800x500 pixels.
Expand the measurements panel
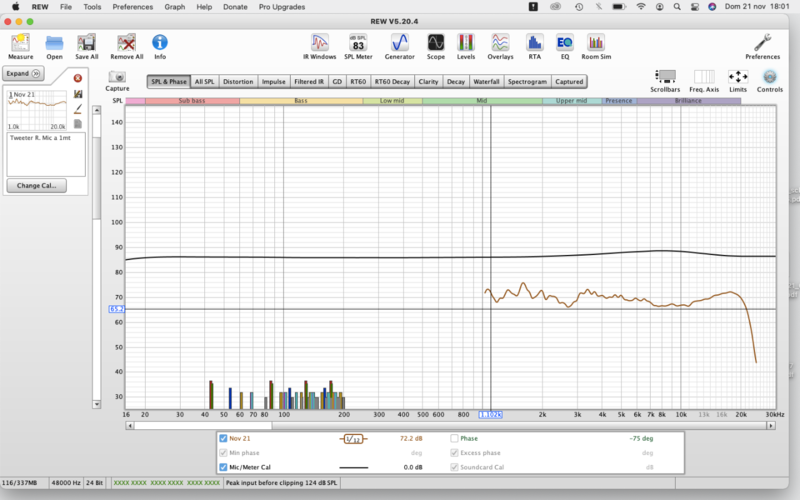(23, 73)
